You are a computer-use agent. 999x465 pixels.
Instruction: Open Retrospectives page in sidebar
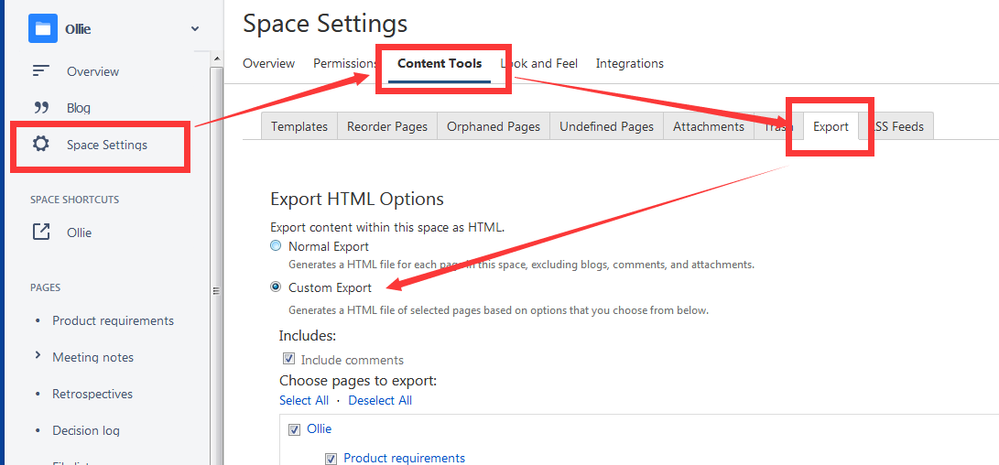[x=92, y=394]
